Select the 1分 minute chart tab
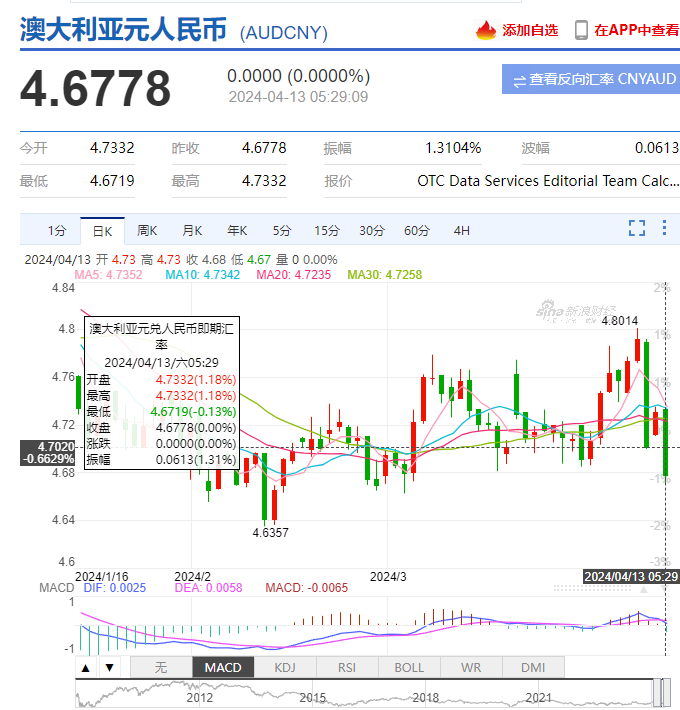Image resolution: width=680 pixels, height=710 pixels. click(57, 230)
